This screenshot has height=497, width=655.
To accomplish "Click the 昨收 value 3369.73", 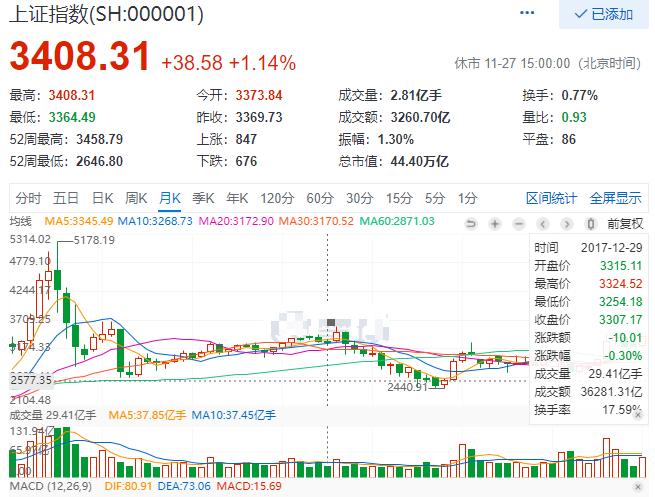I will tap(259, 117).
